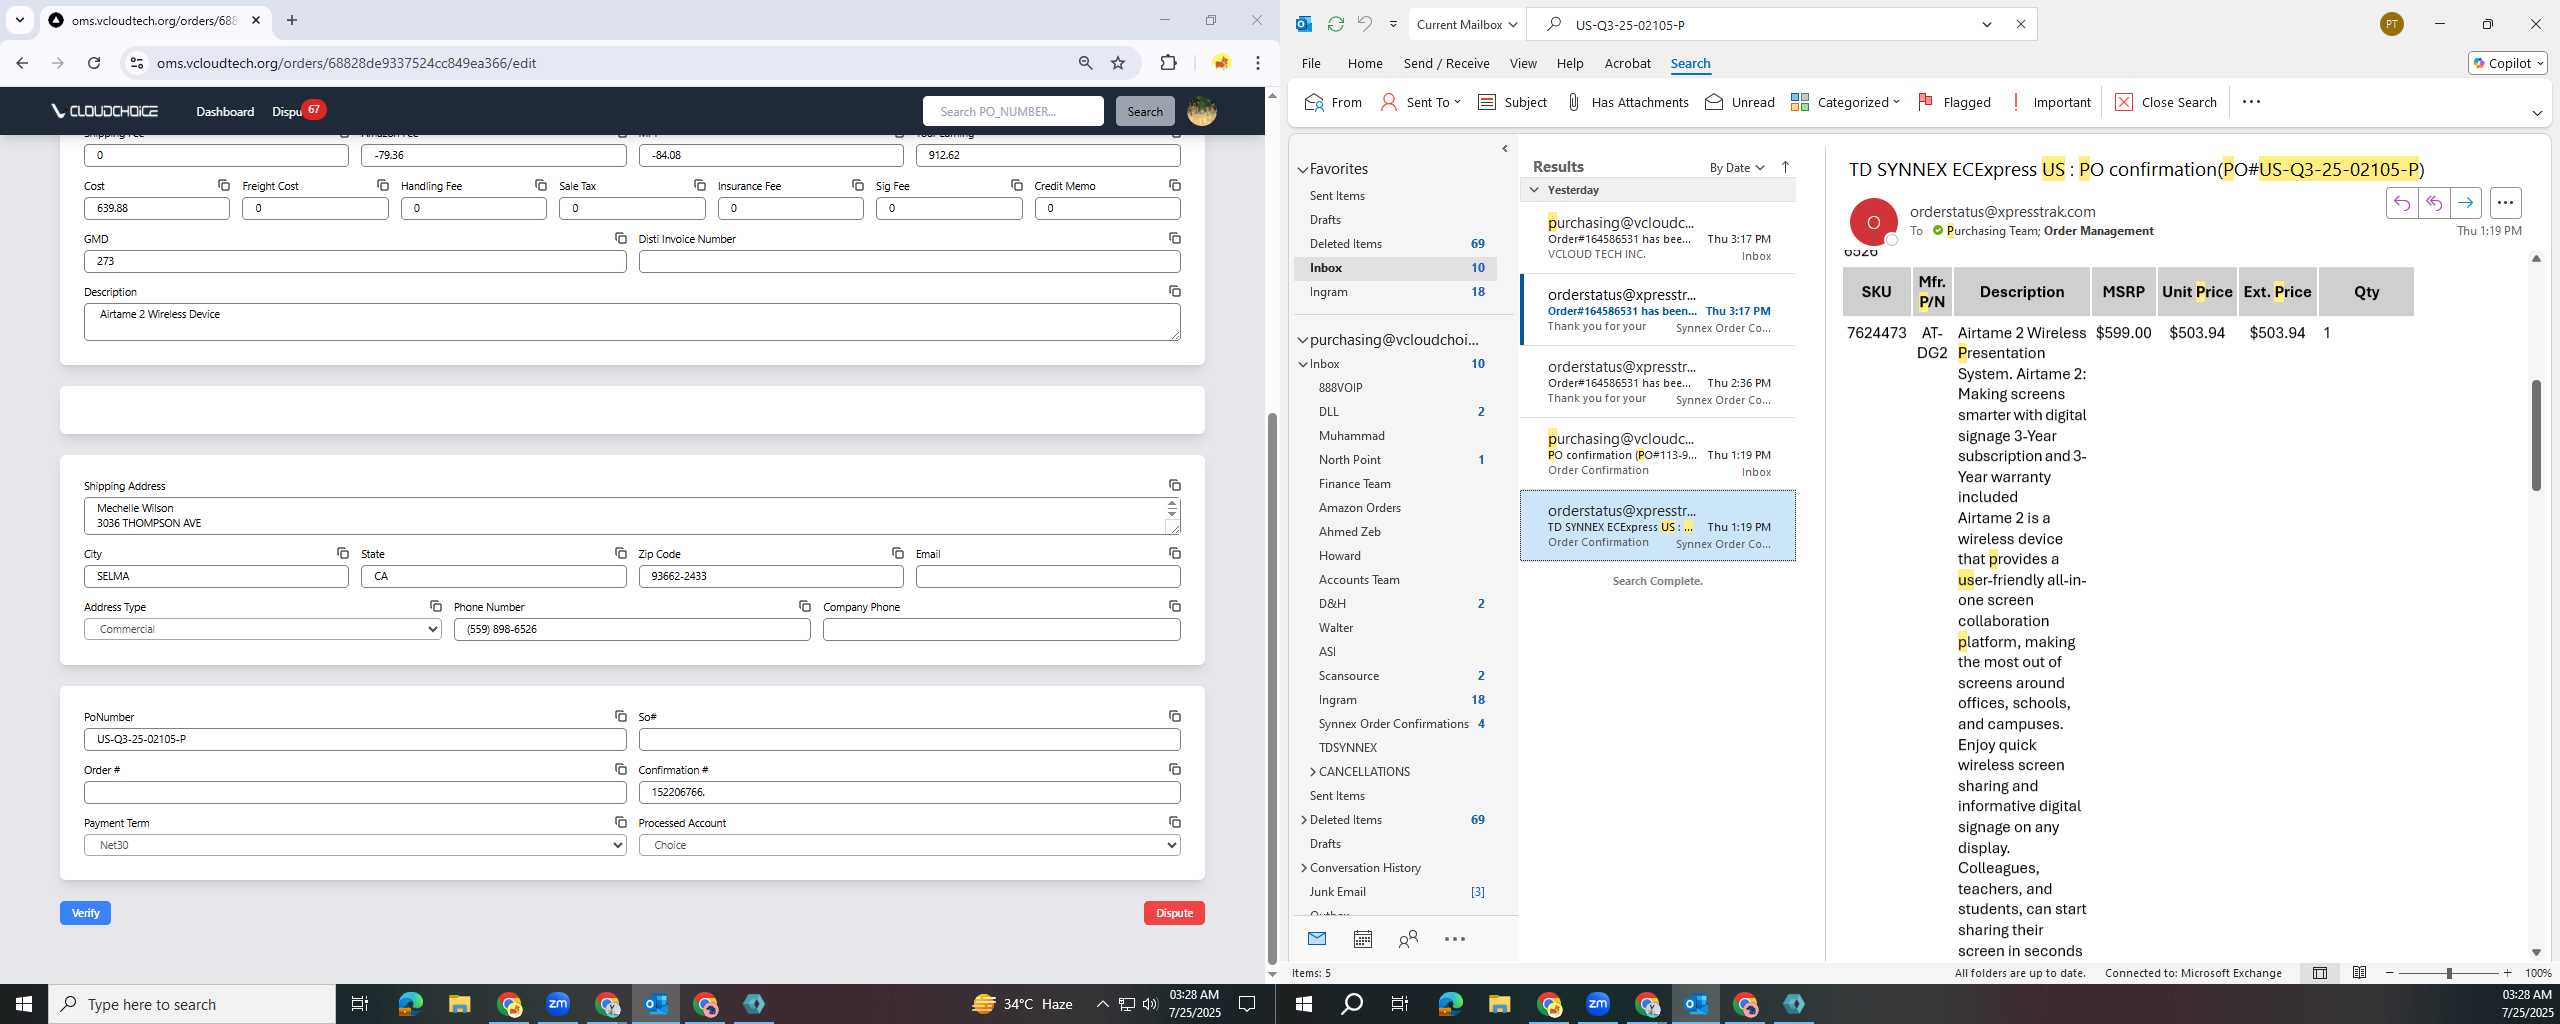Bookmark this page with the star icon
This screenshot has height=1024, width=2560.
click(x=1118, y=63)
